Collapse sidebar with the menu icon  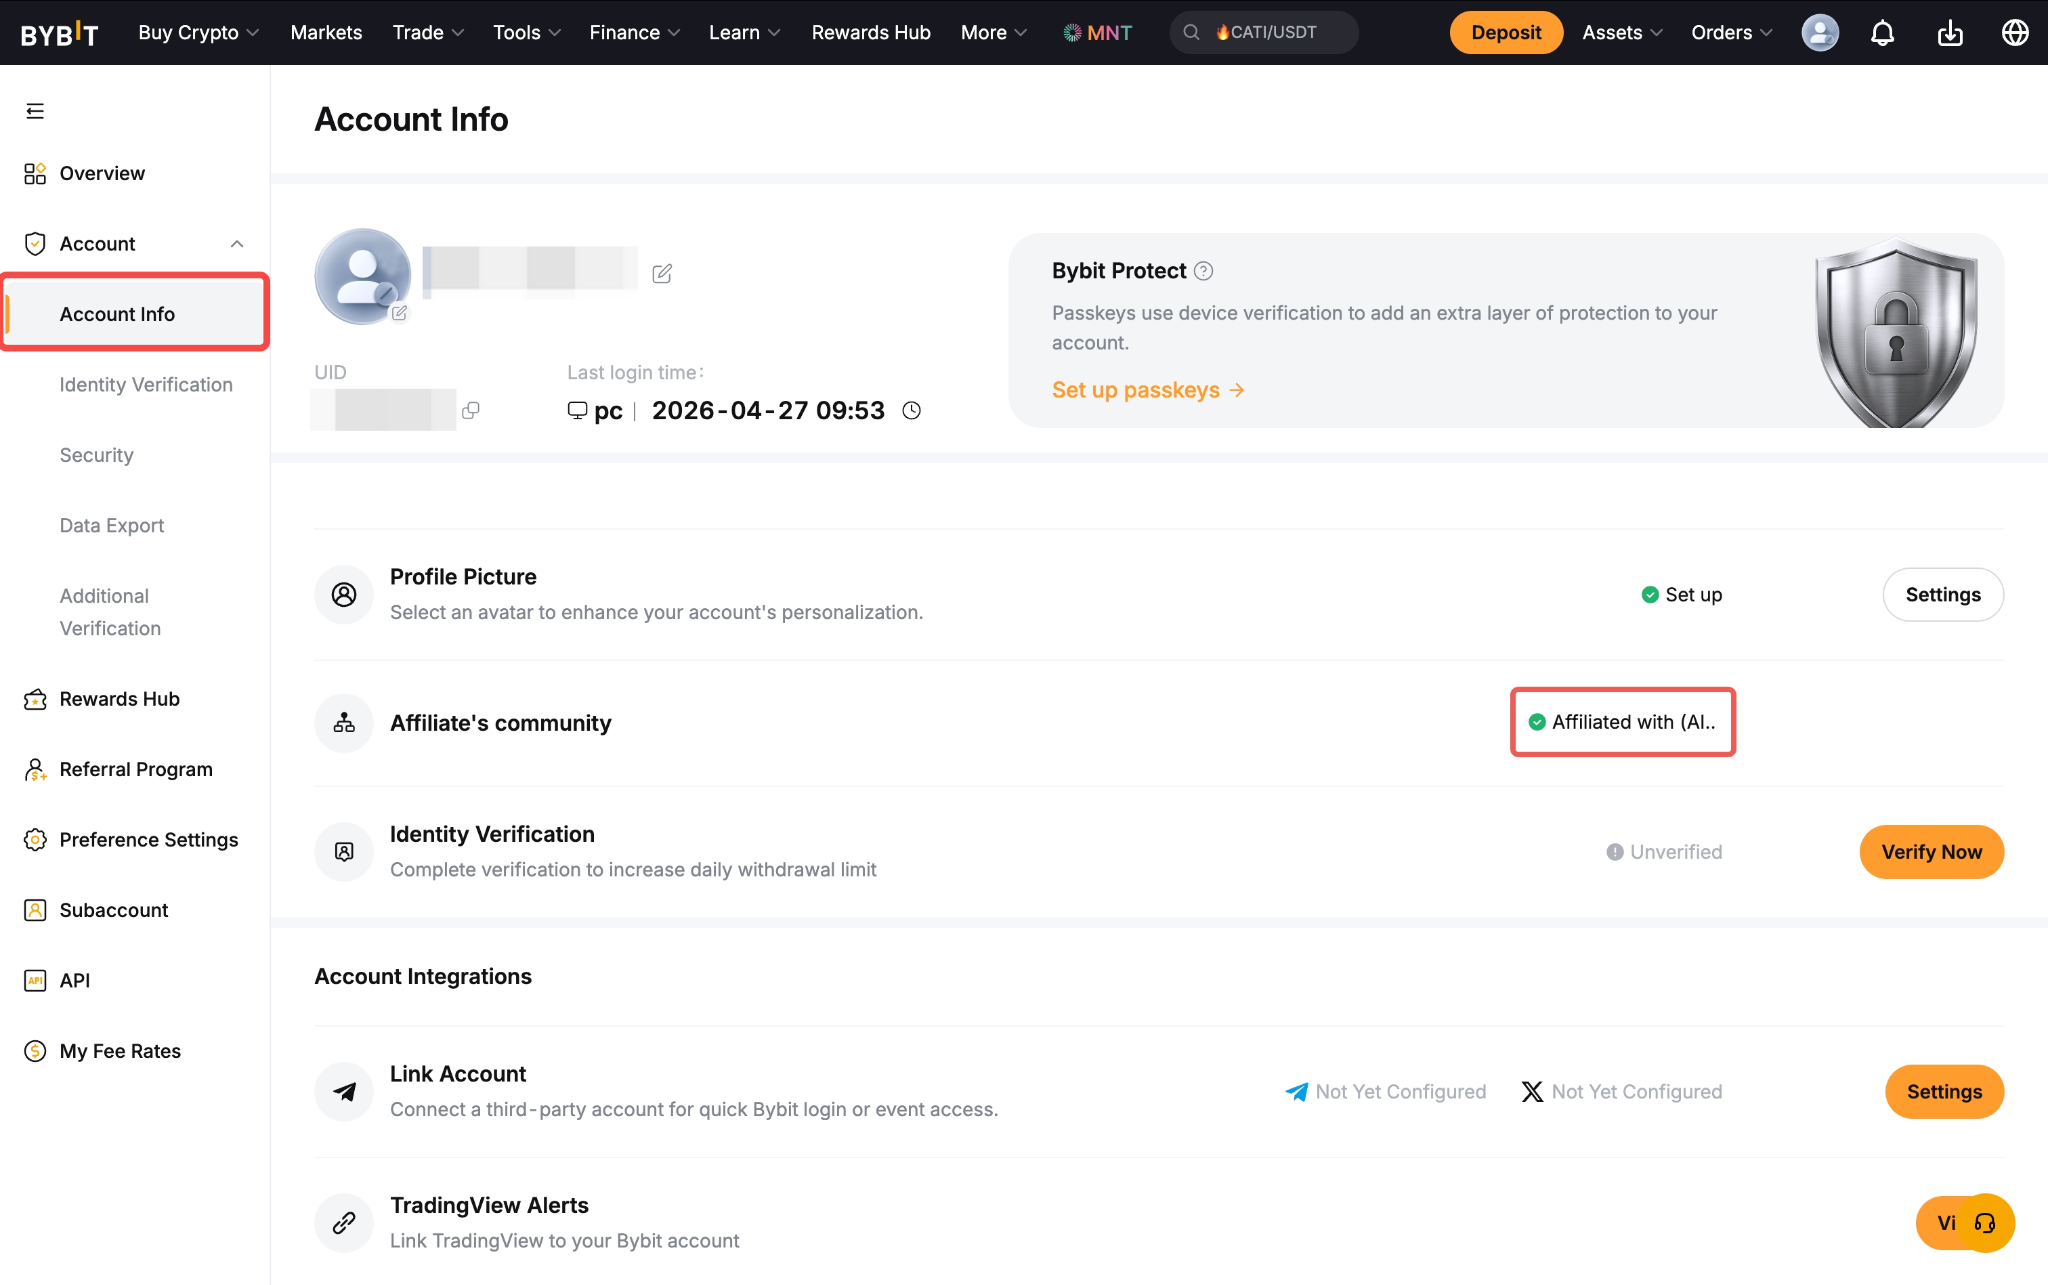(35, 111)
